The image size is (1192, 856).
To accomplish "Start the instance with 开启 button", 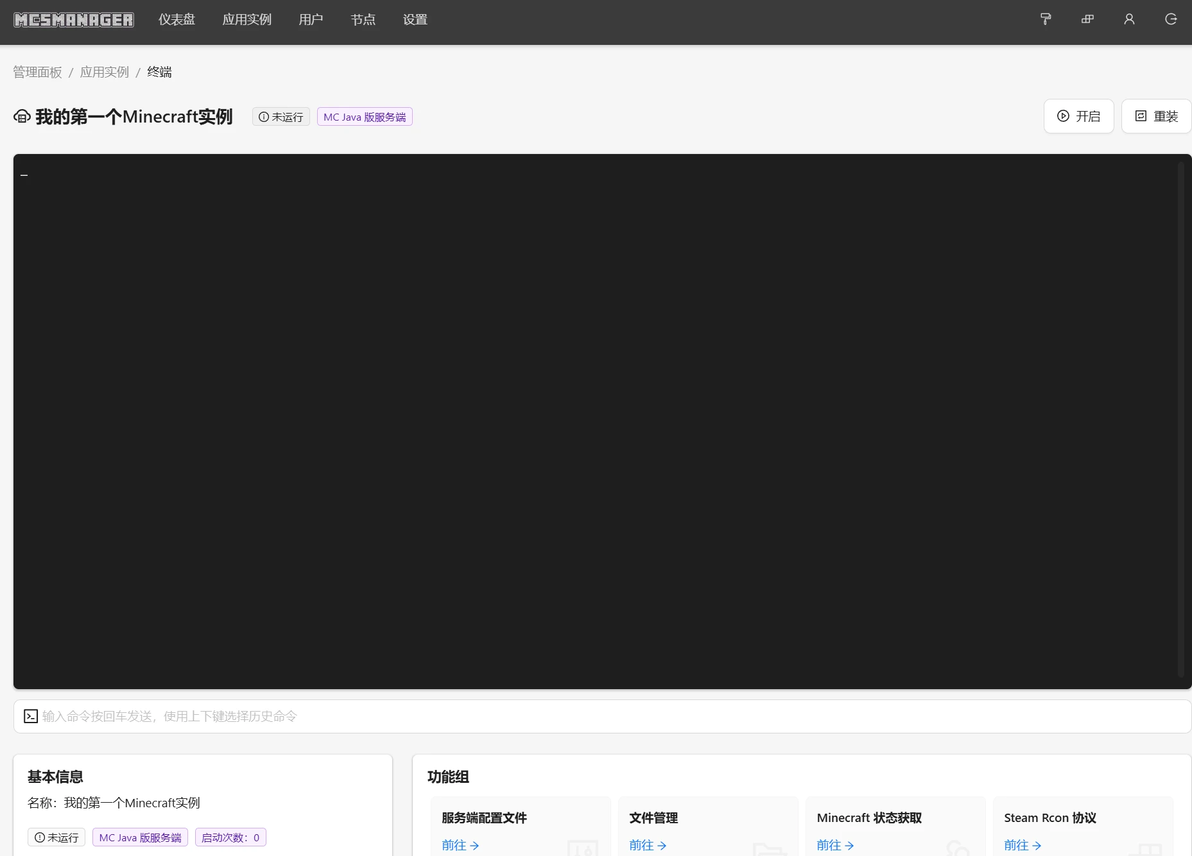I will [1079, 116].
